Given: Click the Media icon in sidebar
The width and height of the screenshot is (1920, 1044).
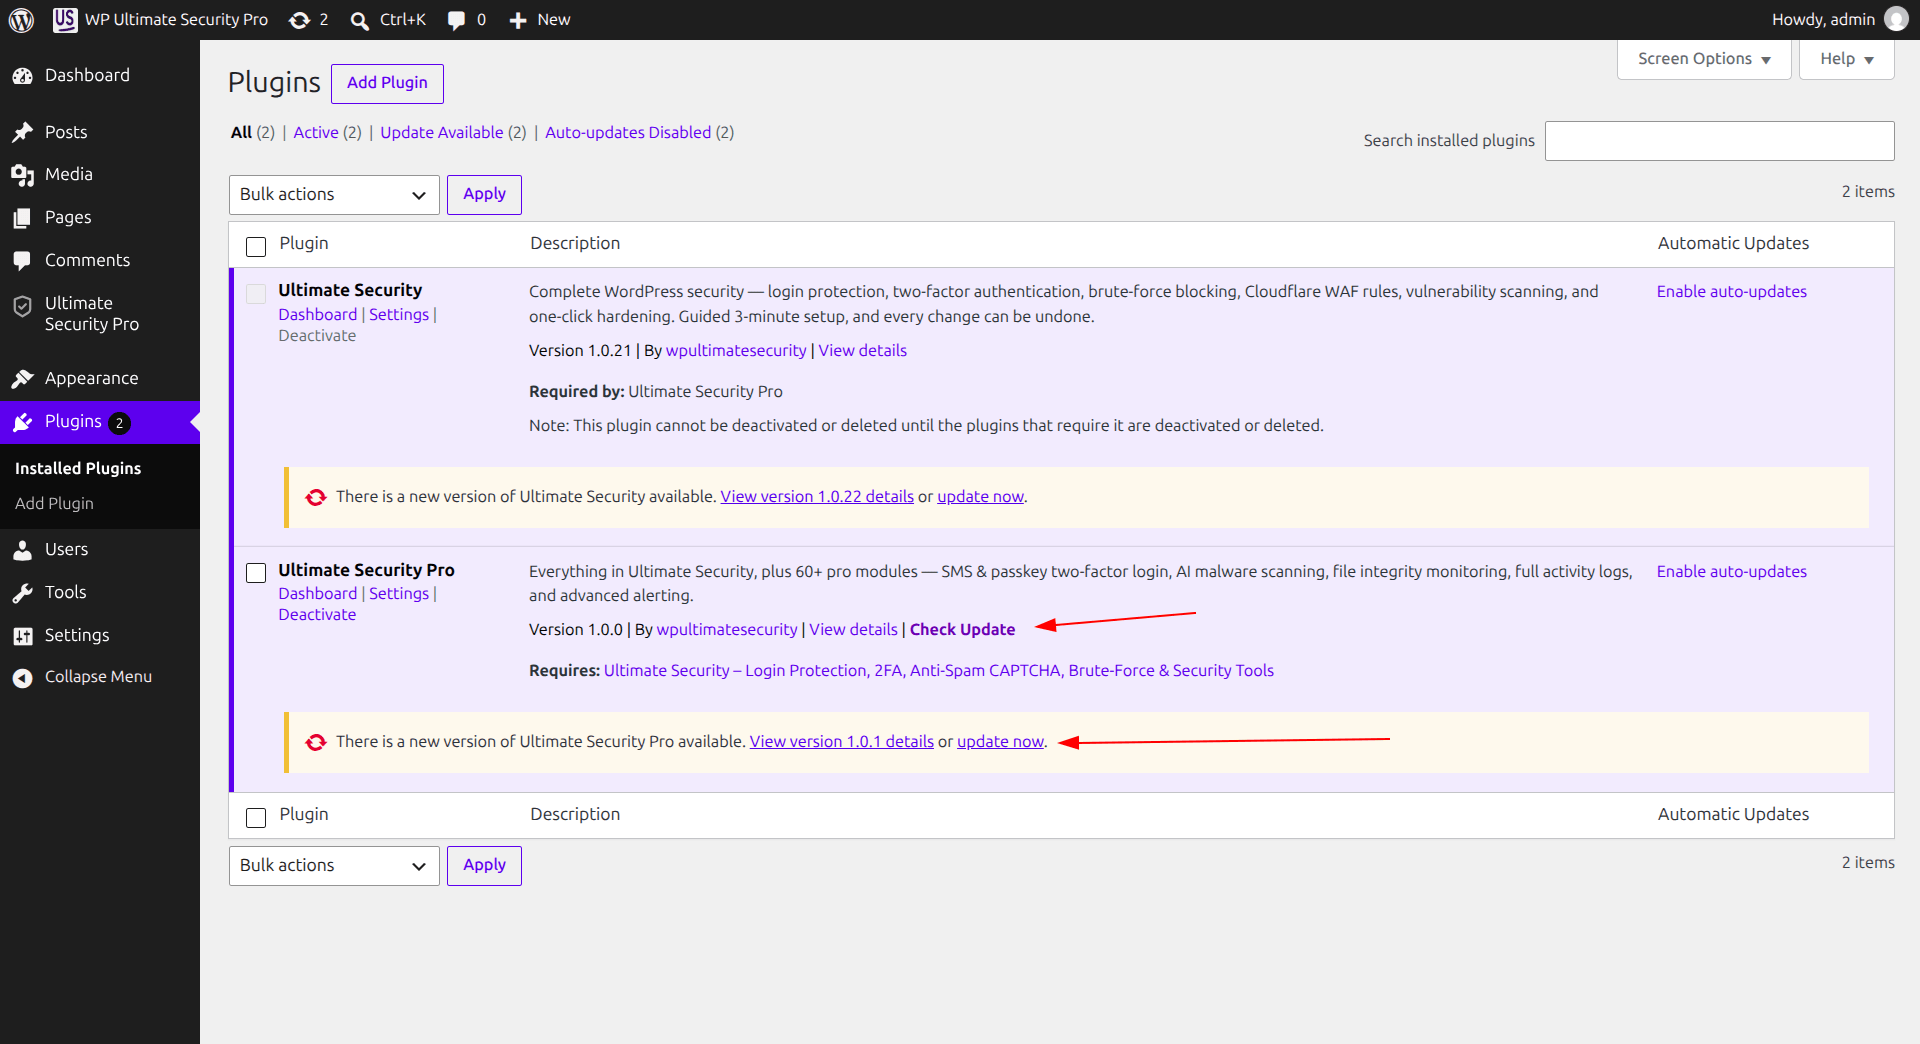Looking at the screenshot, I should point(23,175).
